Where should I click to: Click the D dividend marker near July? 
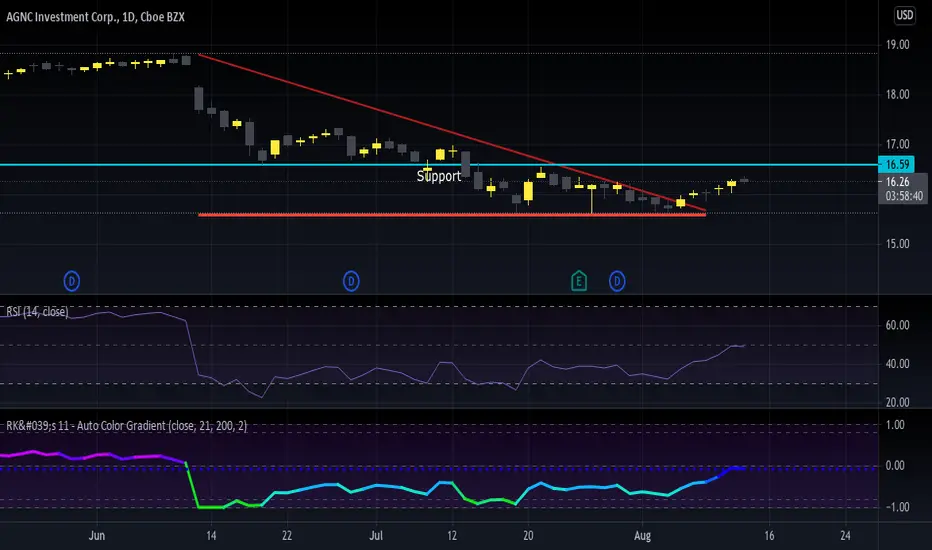[x=351, y=281]
